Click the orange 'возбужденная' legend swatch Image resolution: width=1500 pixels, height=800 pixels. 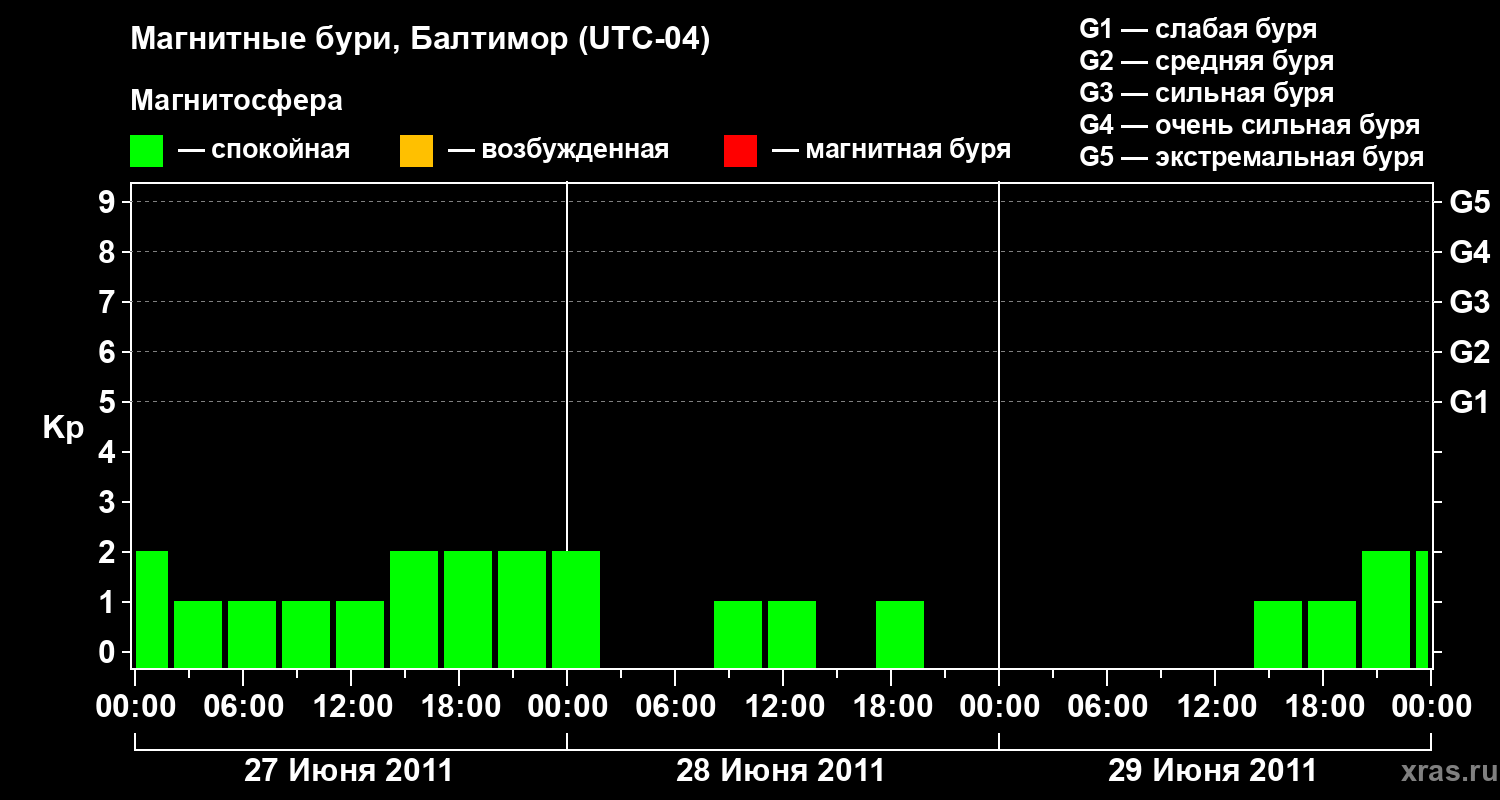pyautogui.click(x=416, y=151)
